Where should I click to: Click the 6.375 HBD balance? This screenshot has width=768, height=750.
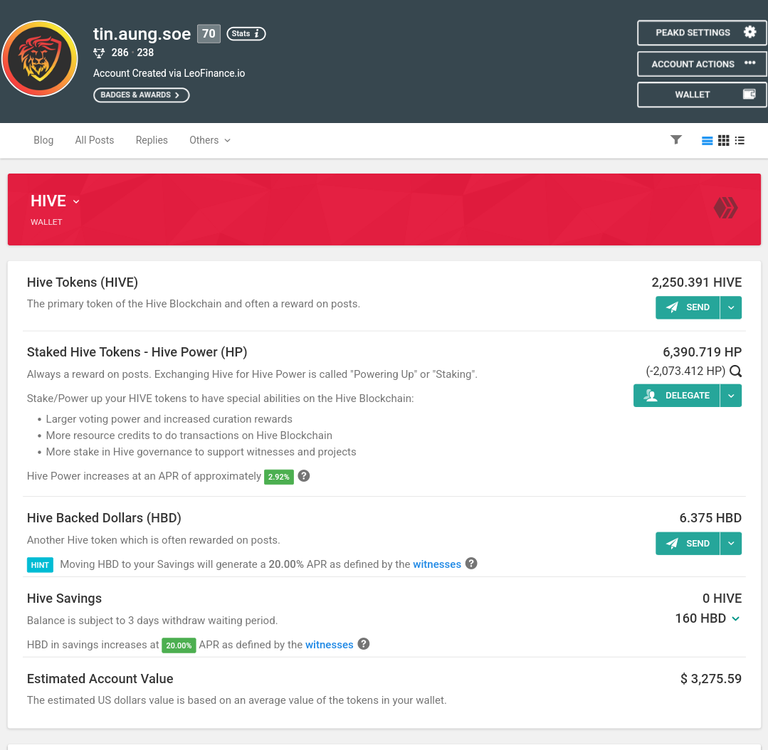point(710,518)
